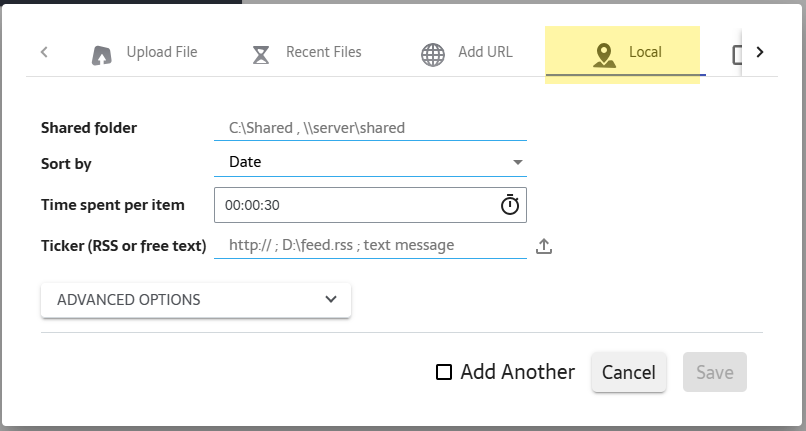Image resolution: width=806 pixels, height=431 pixels.
Task: Enable the Add Another checkbox
Action: 444,373
